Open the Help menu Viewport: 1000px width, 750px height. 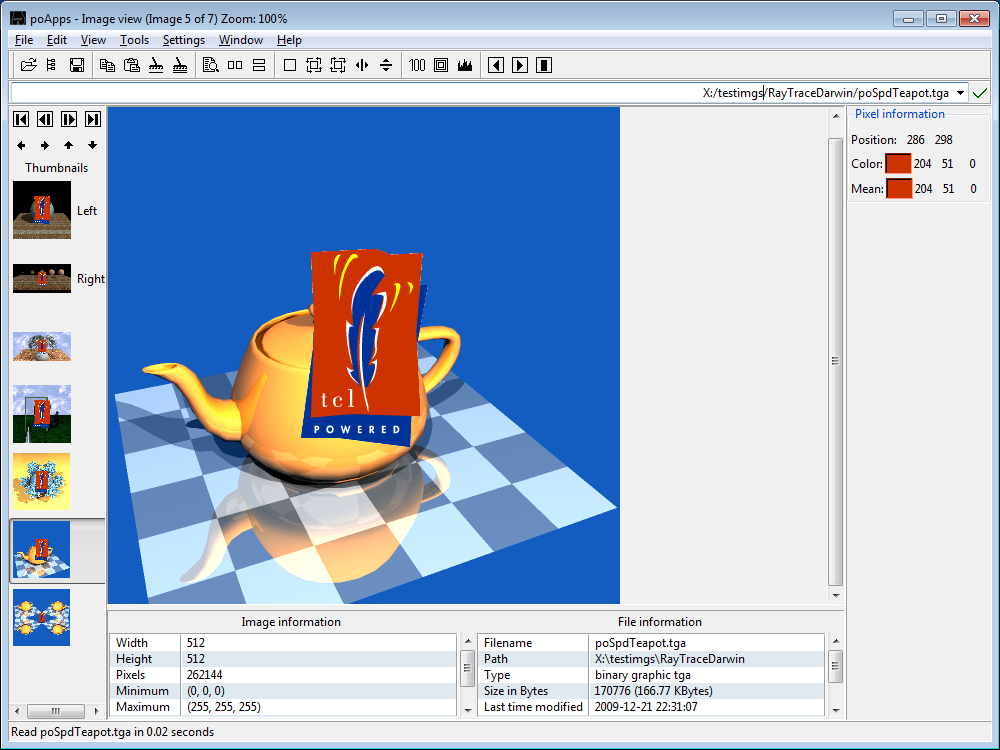pos(289,40)
